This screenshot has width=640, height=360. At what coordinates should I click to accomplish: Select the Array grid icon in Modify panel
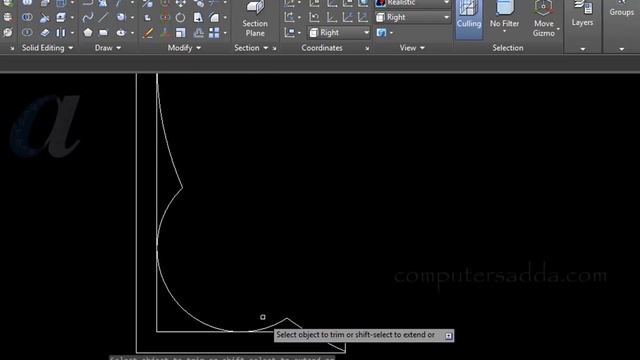[x=214, y=33]
